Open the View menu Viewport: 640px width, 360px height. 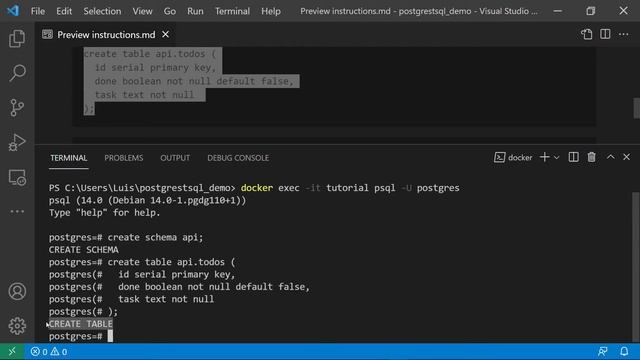click(x=142, y=11)
